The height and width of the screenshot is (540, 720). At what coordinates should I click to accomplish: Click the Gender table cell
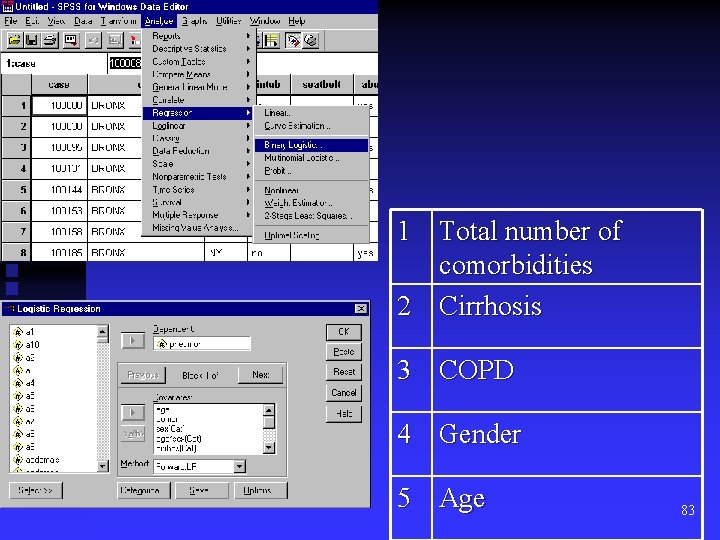pyautogui.click(x=566, y=444)
